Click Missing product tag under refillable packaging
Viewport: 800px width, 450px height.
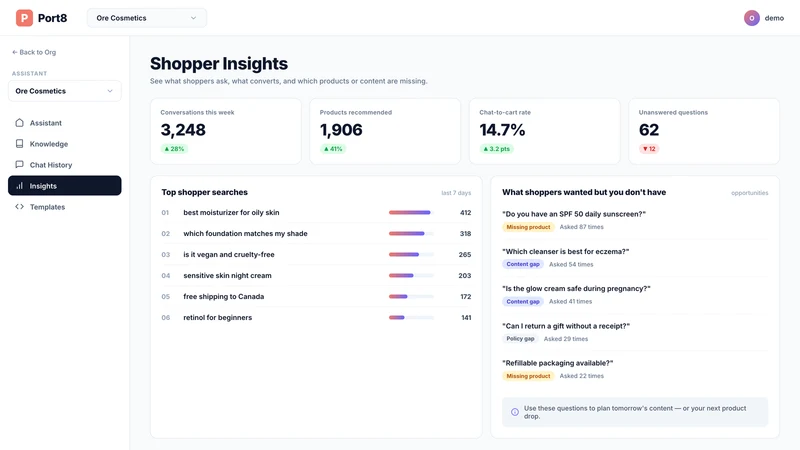click(x=528, y=376)
